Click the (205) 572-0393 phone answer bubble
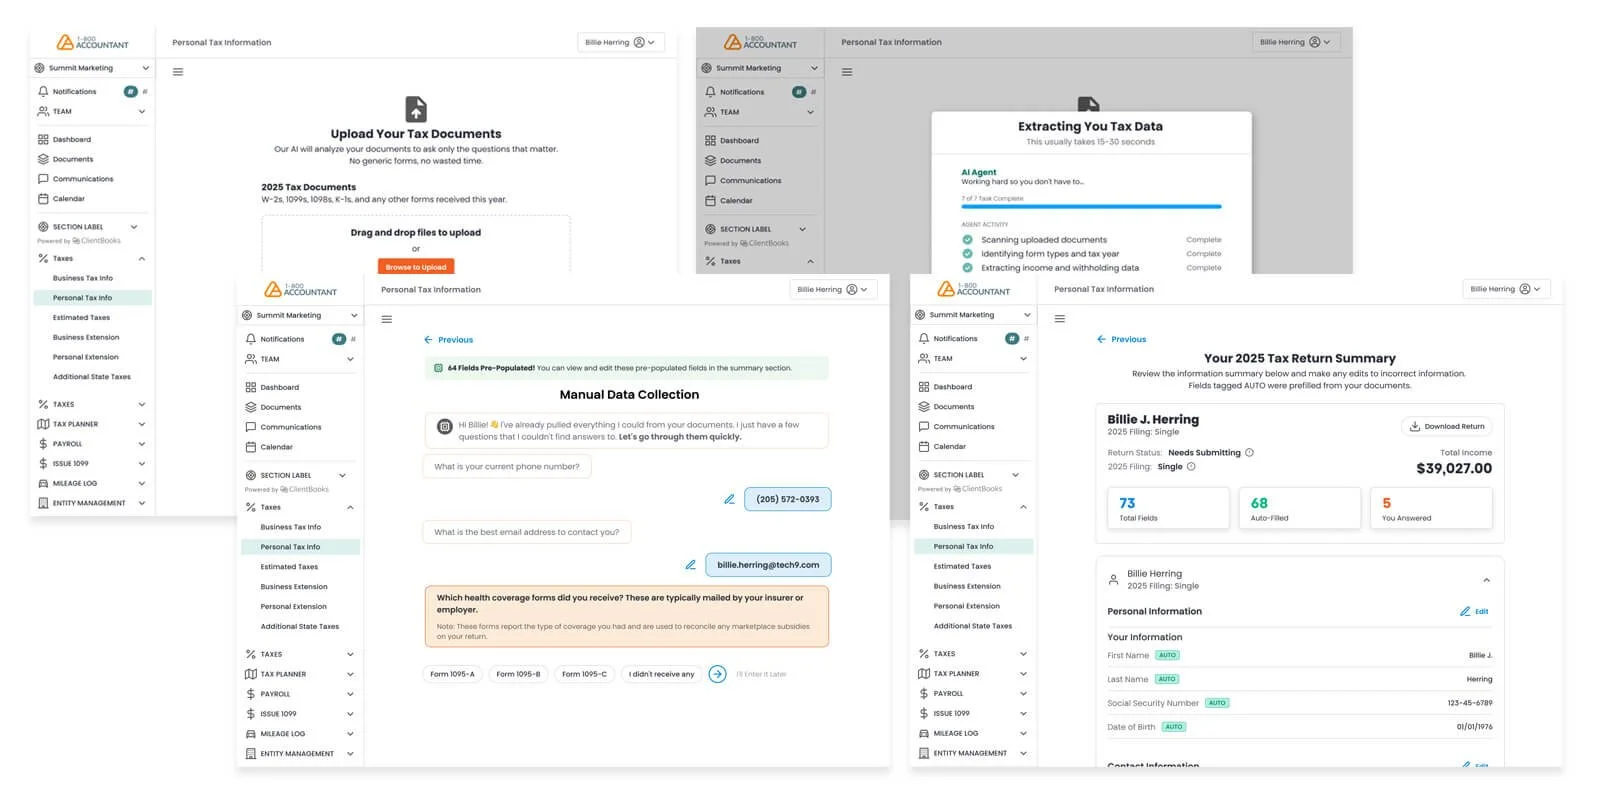Image resolution: width=1600 pixels, height=810 pixels. coord(787,499)
